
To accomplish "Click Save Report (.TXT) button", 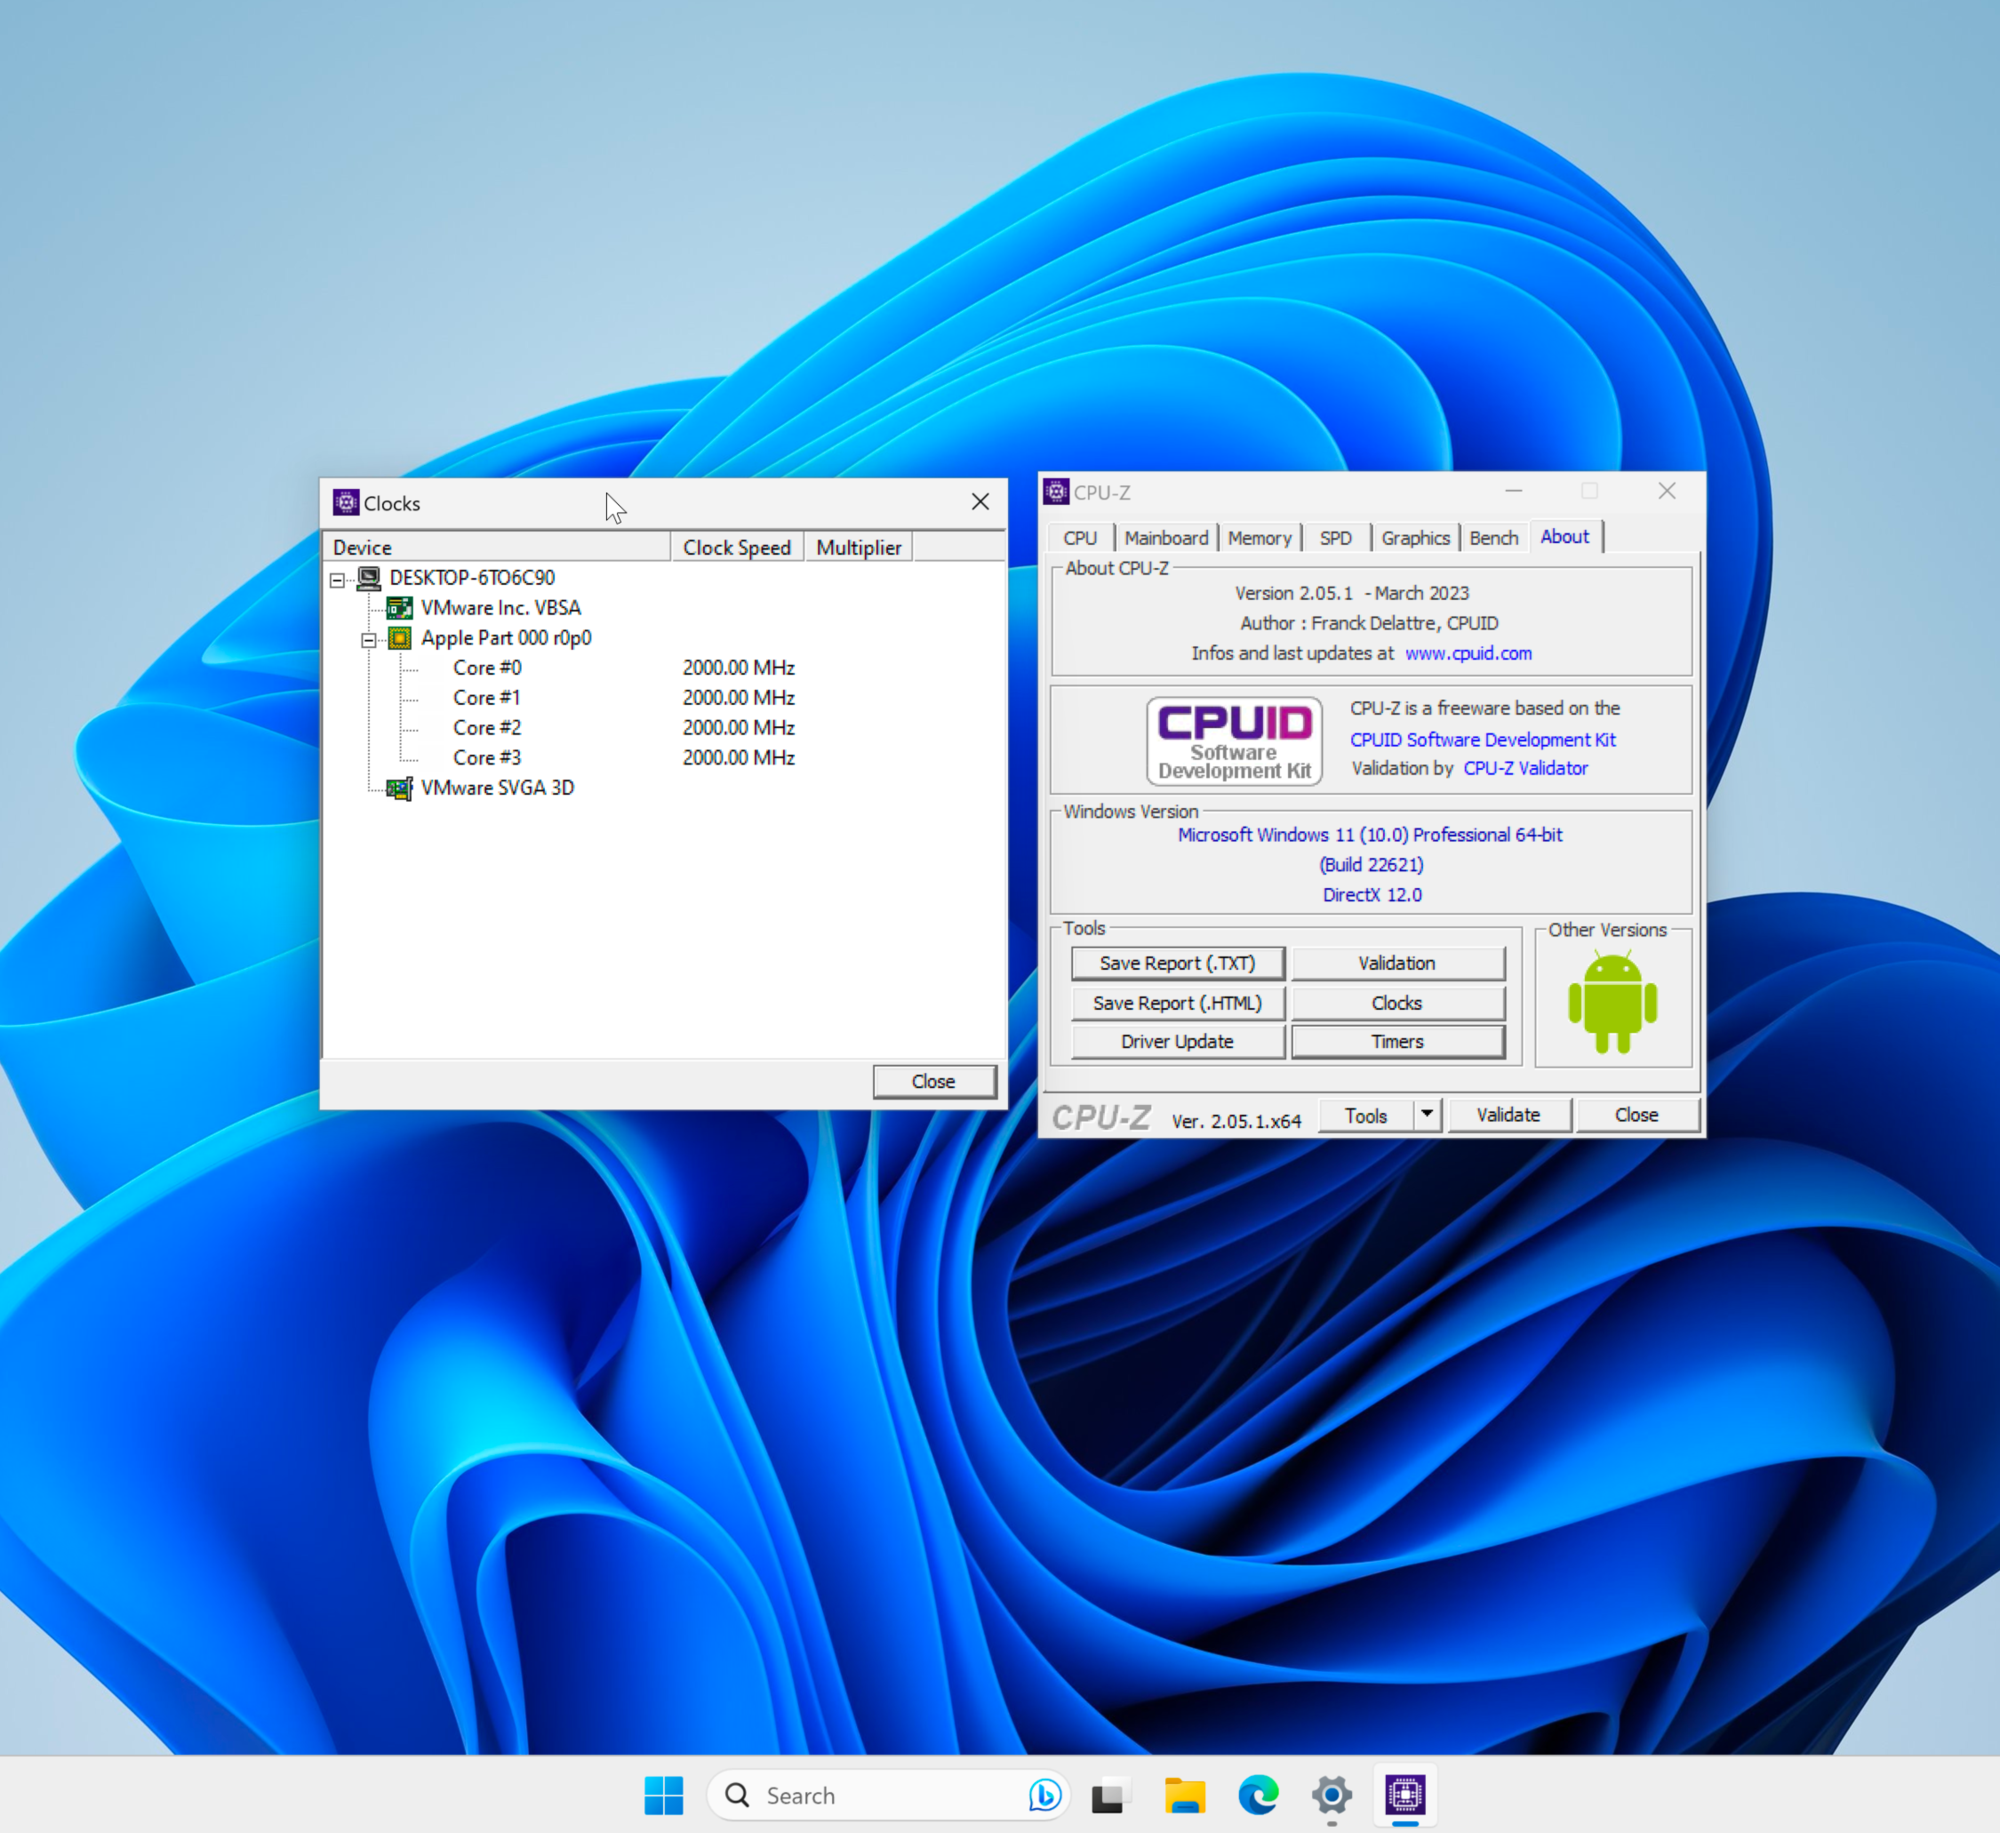I will tap(1177, 963).
